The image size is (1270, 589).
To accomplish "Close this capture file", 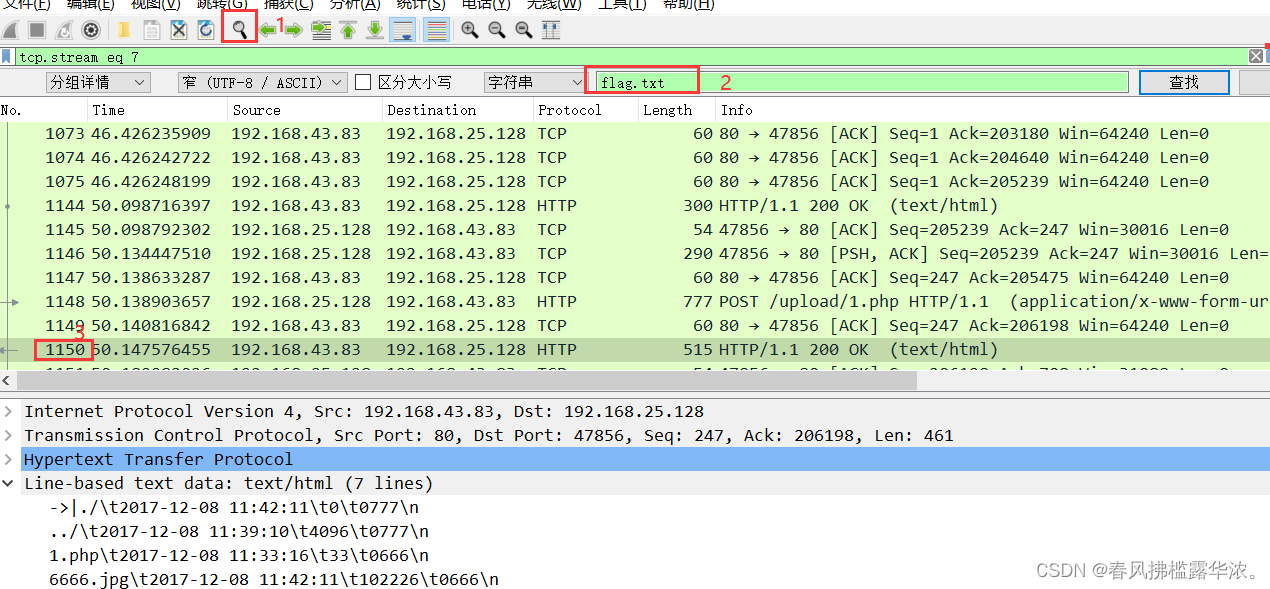I will 179,30.
